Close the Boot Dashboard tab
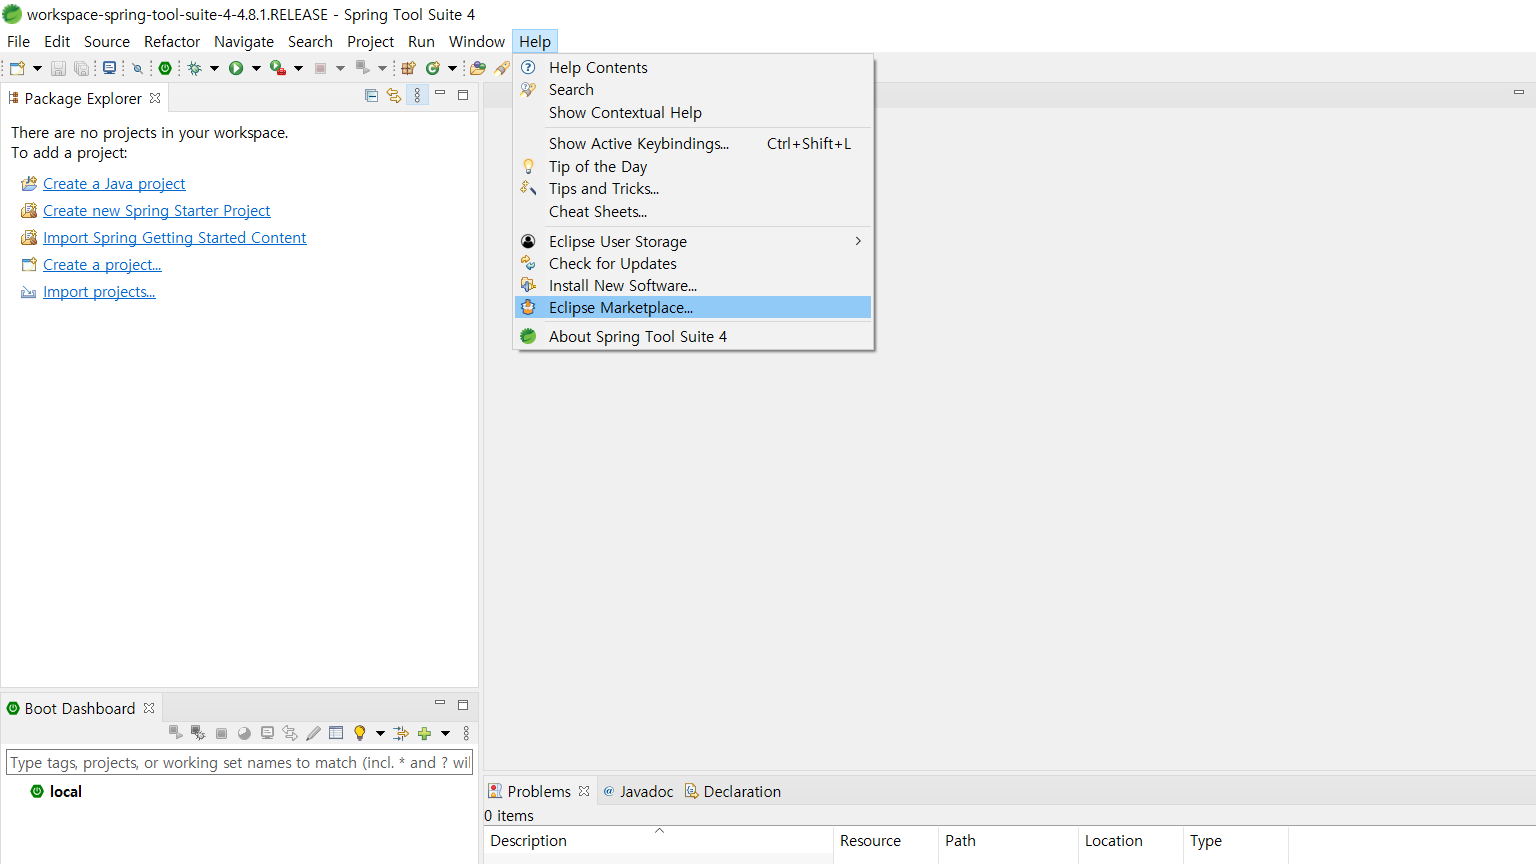 tap(149, 708)
